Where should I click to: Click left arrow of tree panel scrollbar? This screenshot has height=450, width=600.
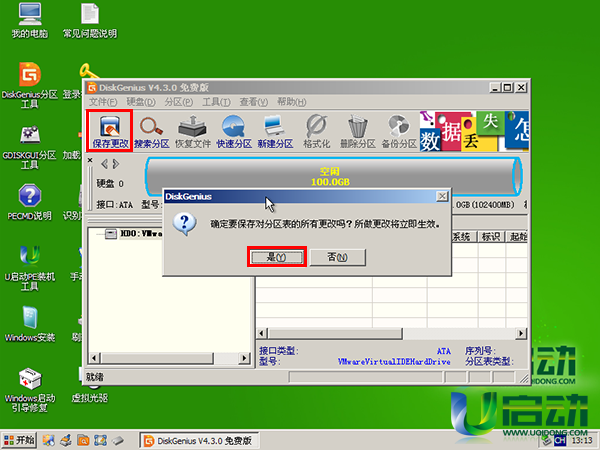pos(94,358)
